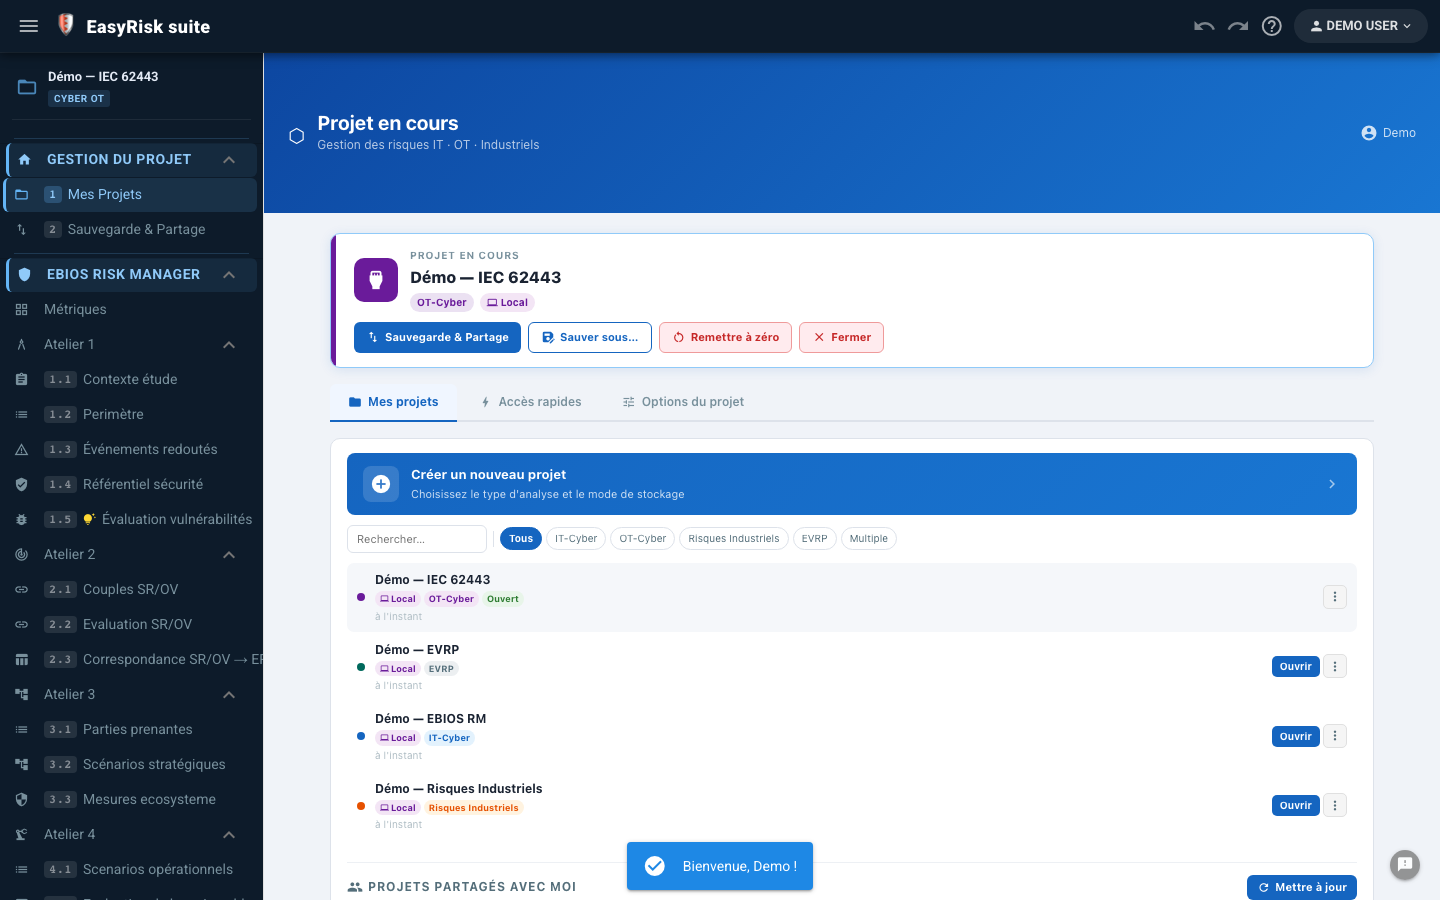
Task: Collapse Atelier 3 group chevron
Action: tap(229, 695)
